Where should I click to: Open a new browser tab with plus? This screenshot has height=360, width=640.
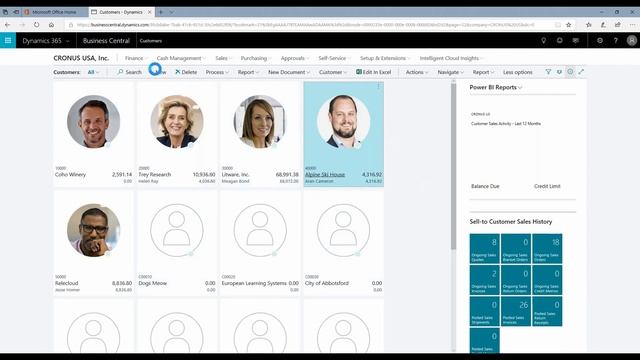click(161, 12)
